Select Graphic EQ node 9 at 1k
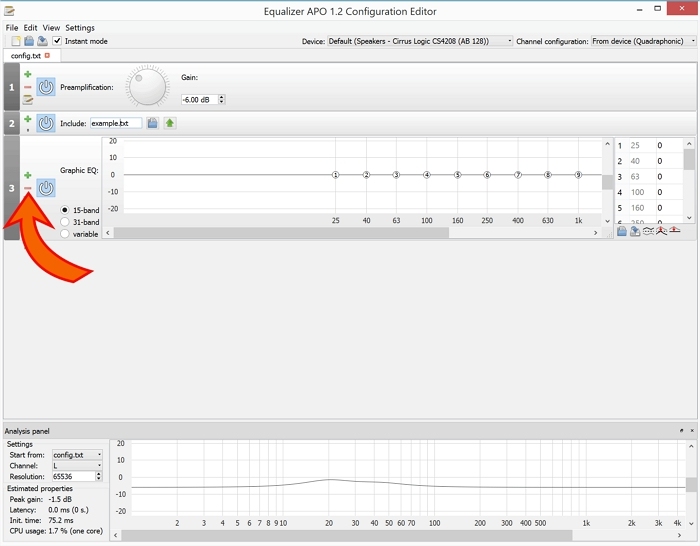The image size is (700, 546). pos(579,175)
